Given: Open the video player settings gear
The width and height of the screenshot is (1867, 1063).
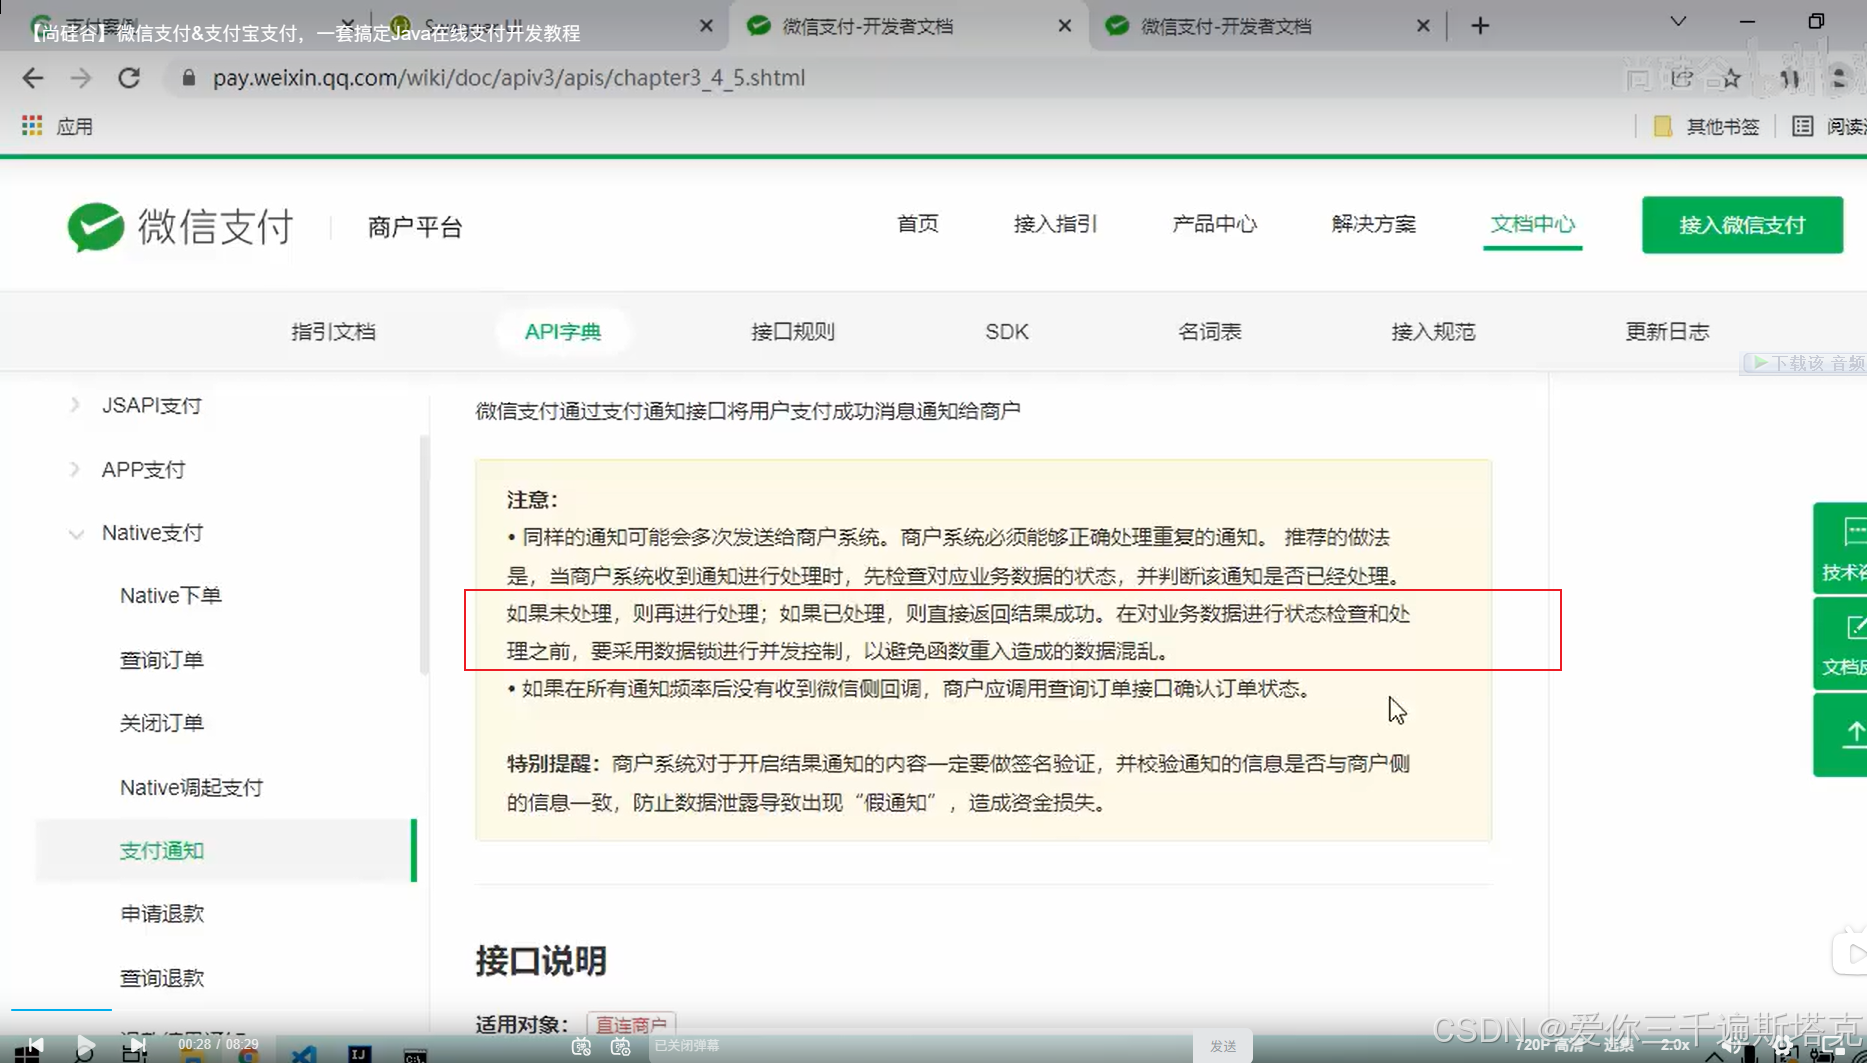Looking at the screenshot, I should click(x=1783, y=1047).
